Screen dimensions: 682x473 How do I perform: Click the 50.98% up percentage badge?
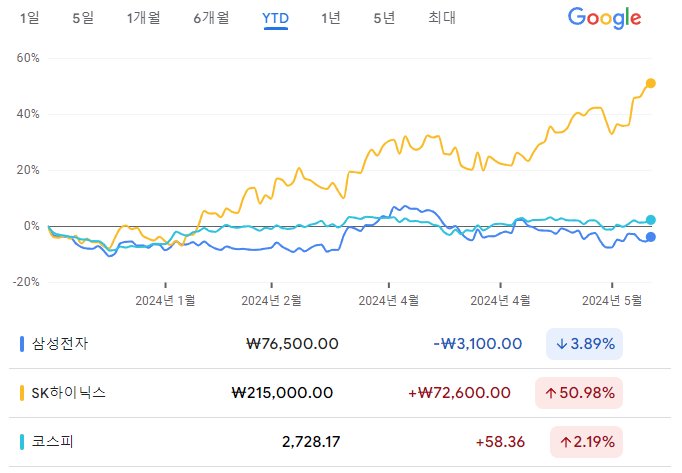pos(579,393)
